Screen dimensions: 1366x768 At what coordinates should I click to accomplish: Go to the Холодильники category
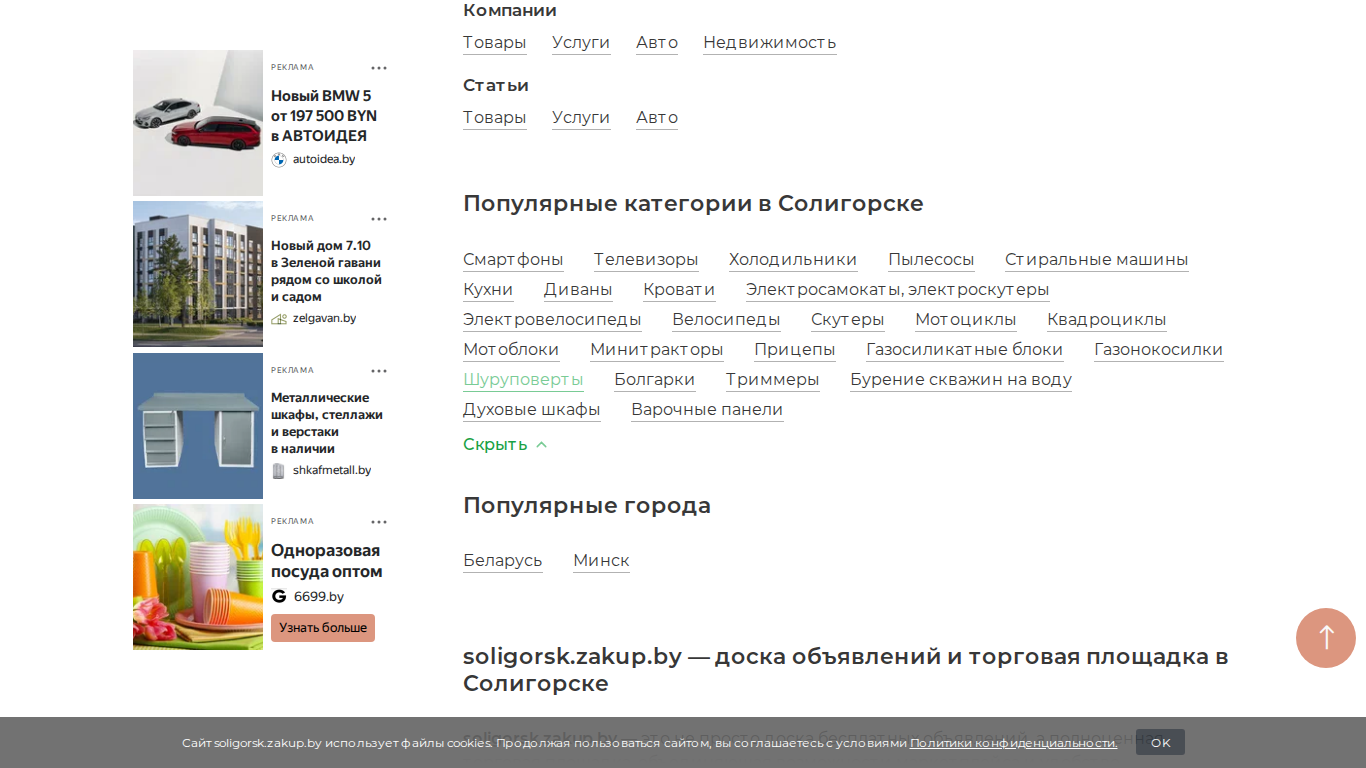point(793,259)
